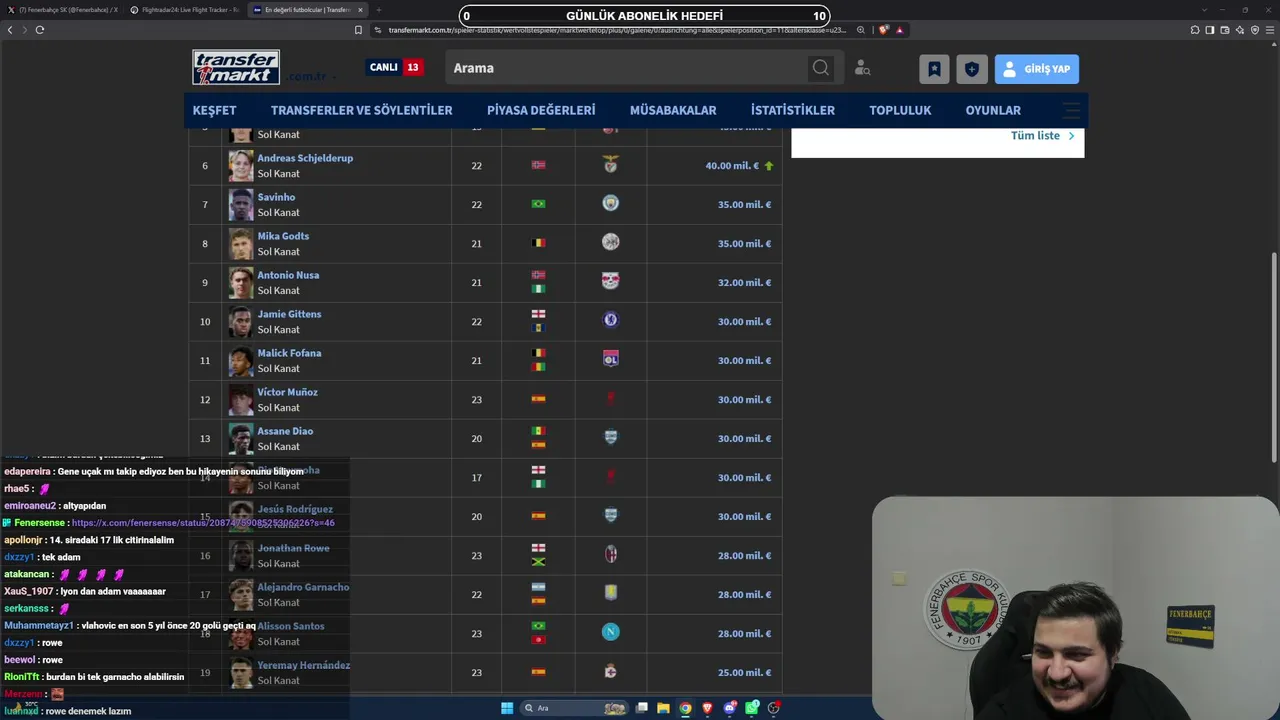Click Bologna crest in Jonathan Rowe row

coord(611,555)
